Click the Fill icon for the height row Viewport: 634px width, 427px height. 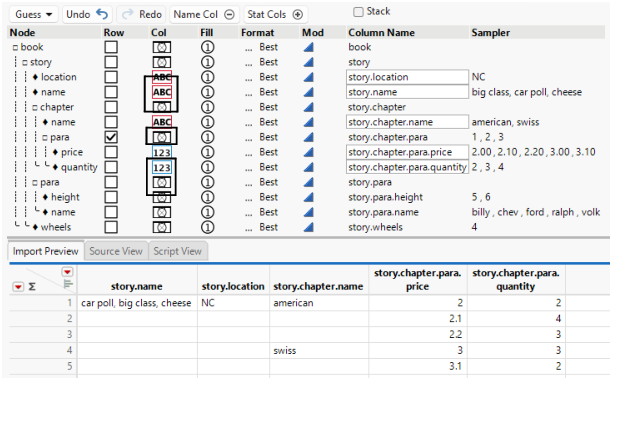(x=207, y=197)
